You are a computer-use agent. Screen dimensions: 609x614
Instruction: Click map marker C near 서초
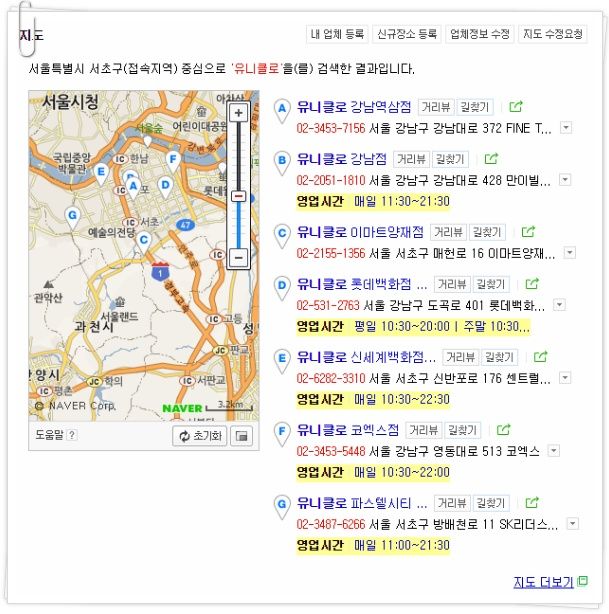click(144, 242)
